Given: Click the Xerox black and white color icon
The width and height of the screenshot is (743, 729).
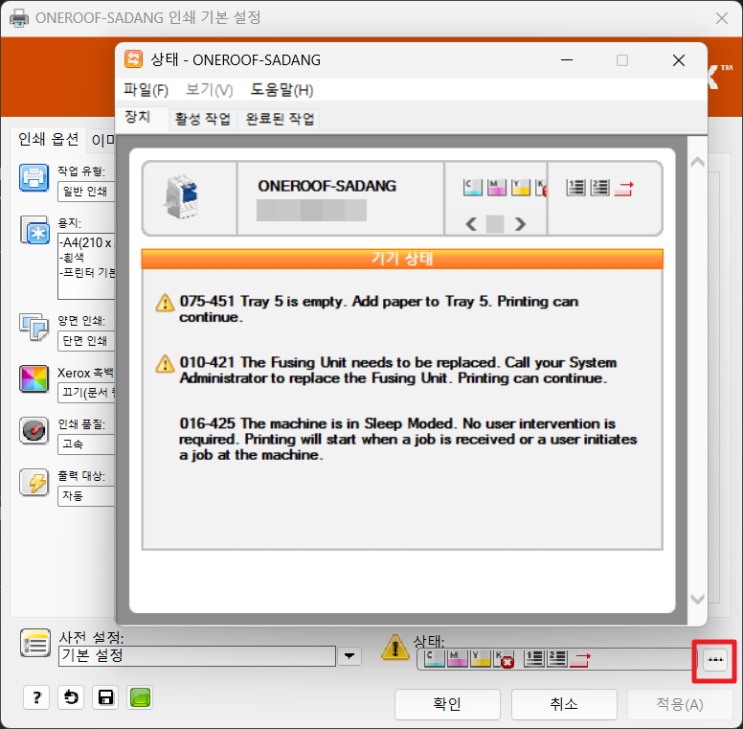Looking at the screenshot, I should tap(34, 379).
